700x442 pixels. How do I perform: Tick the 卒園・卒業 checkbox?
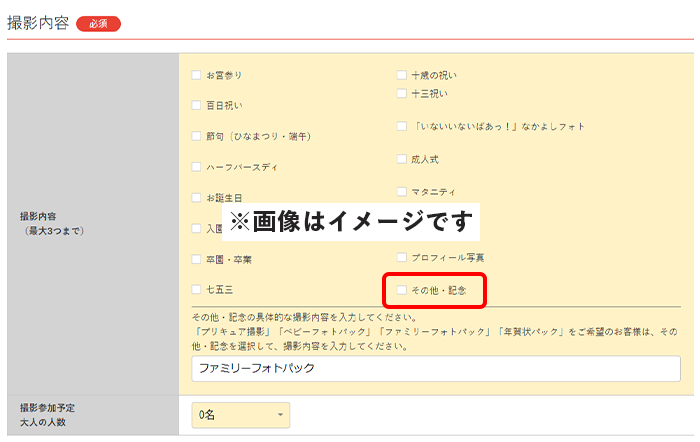click(196, 259)
